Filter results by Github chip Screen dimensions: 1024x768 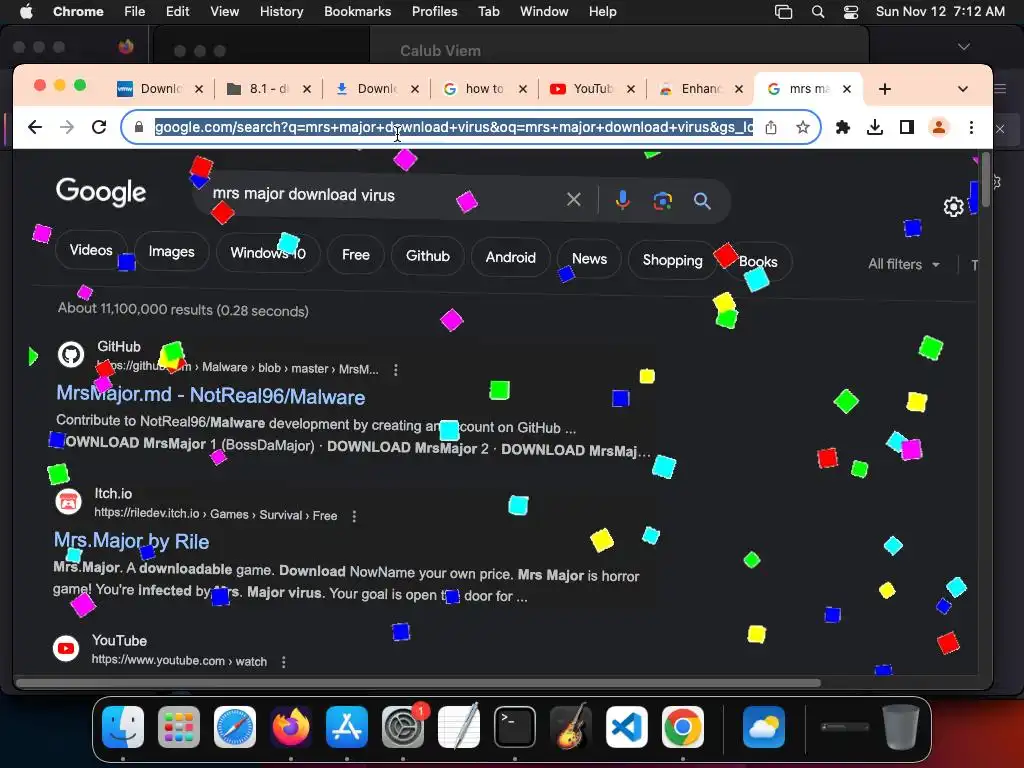tap(428, 255)
